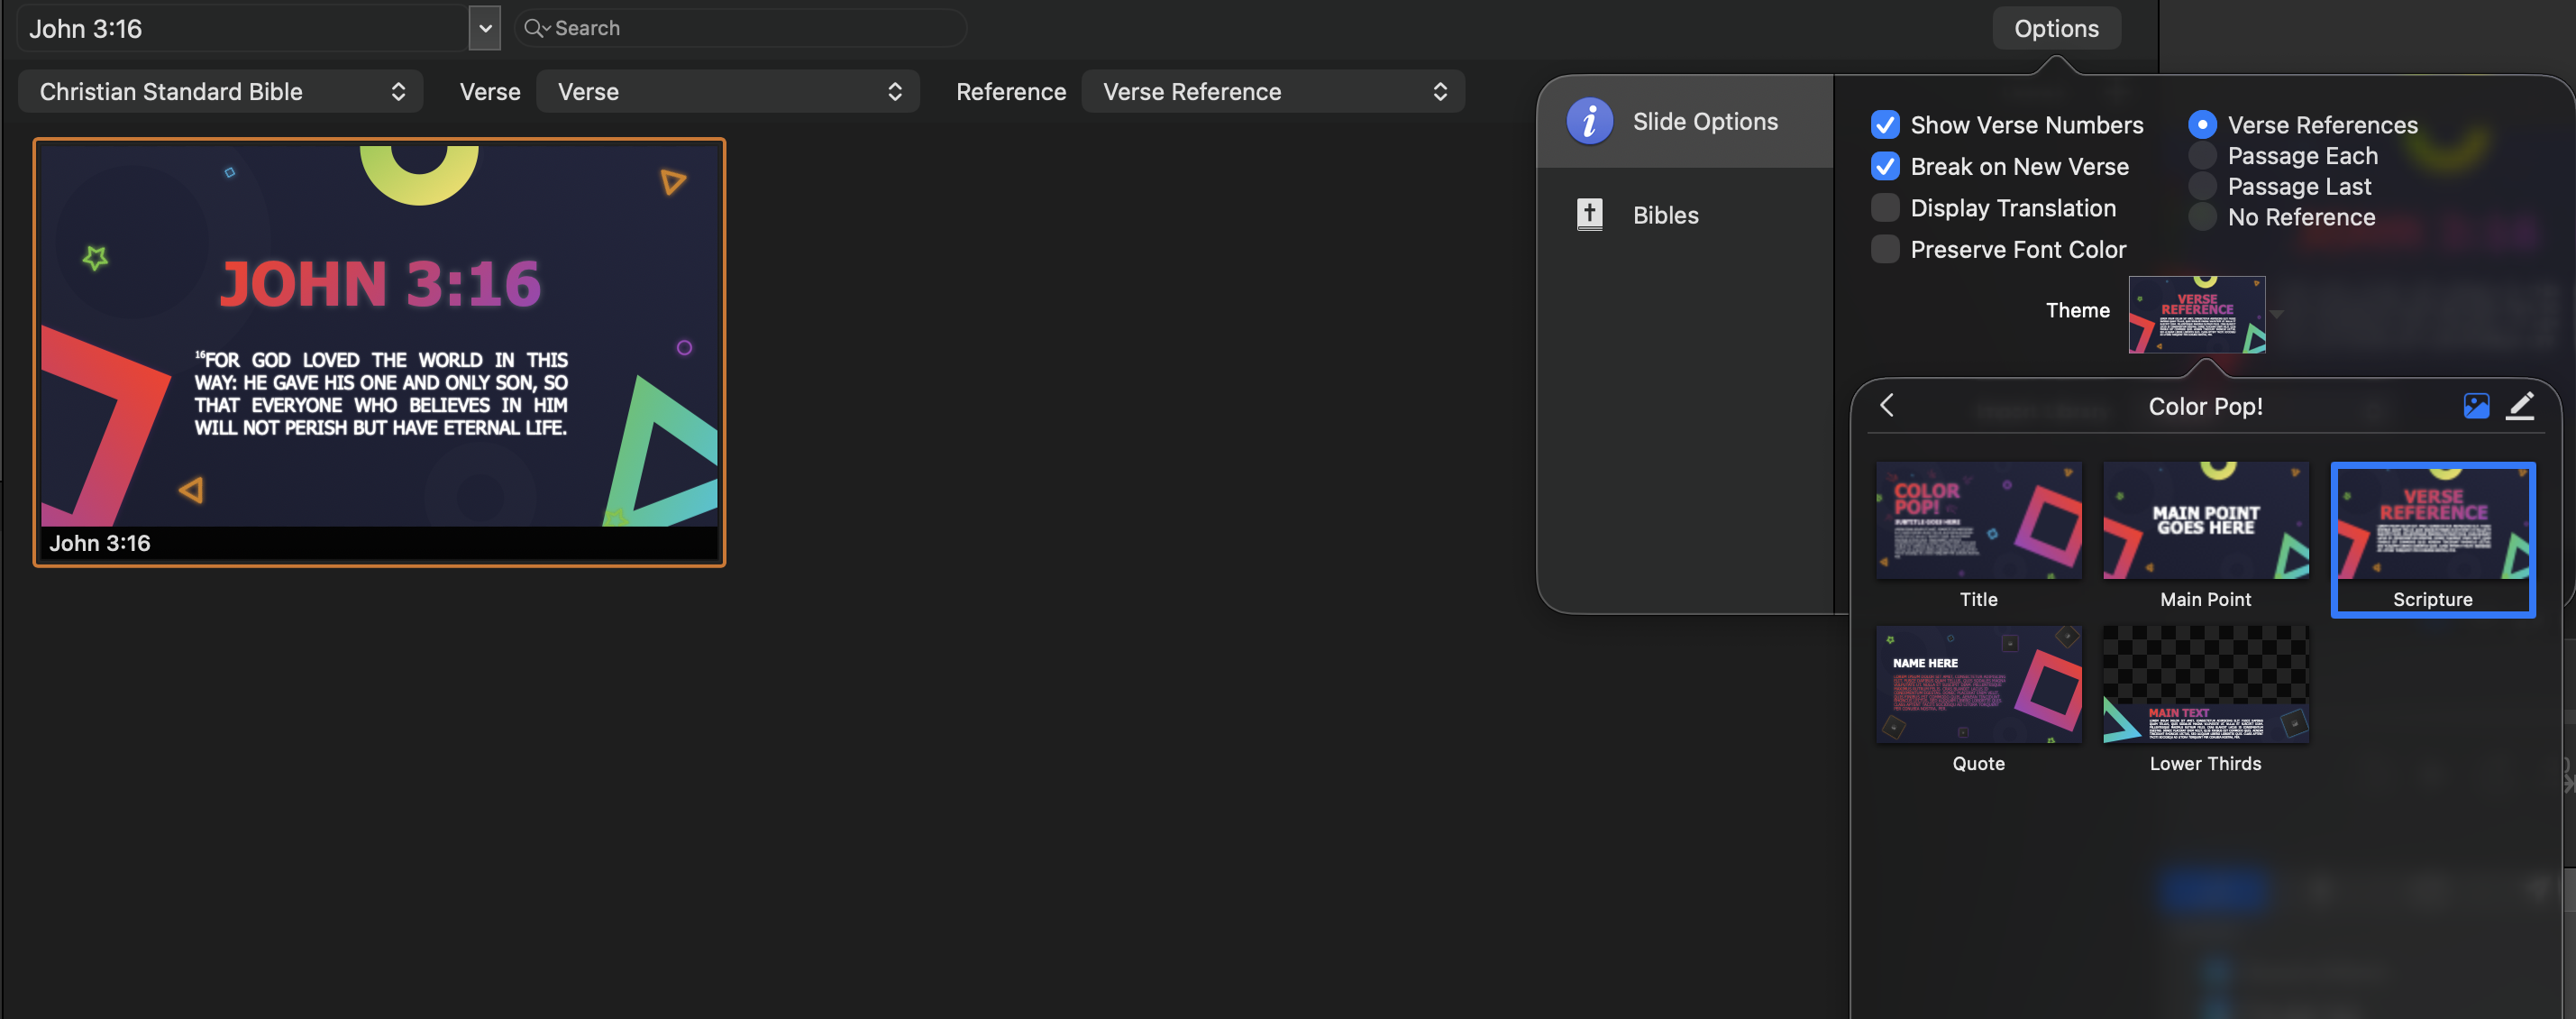Click the Options button

[2056, 28]
